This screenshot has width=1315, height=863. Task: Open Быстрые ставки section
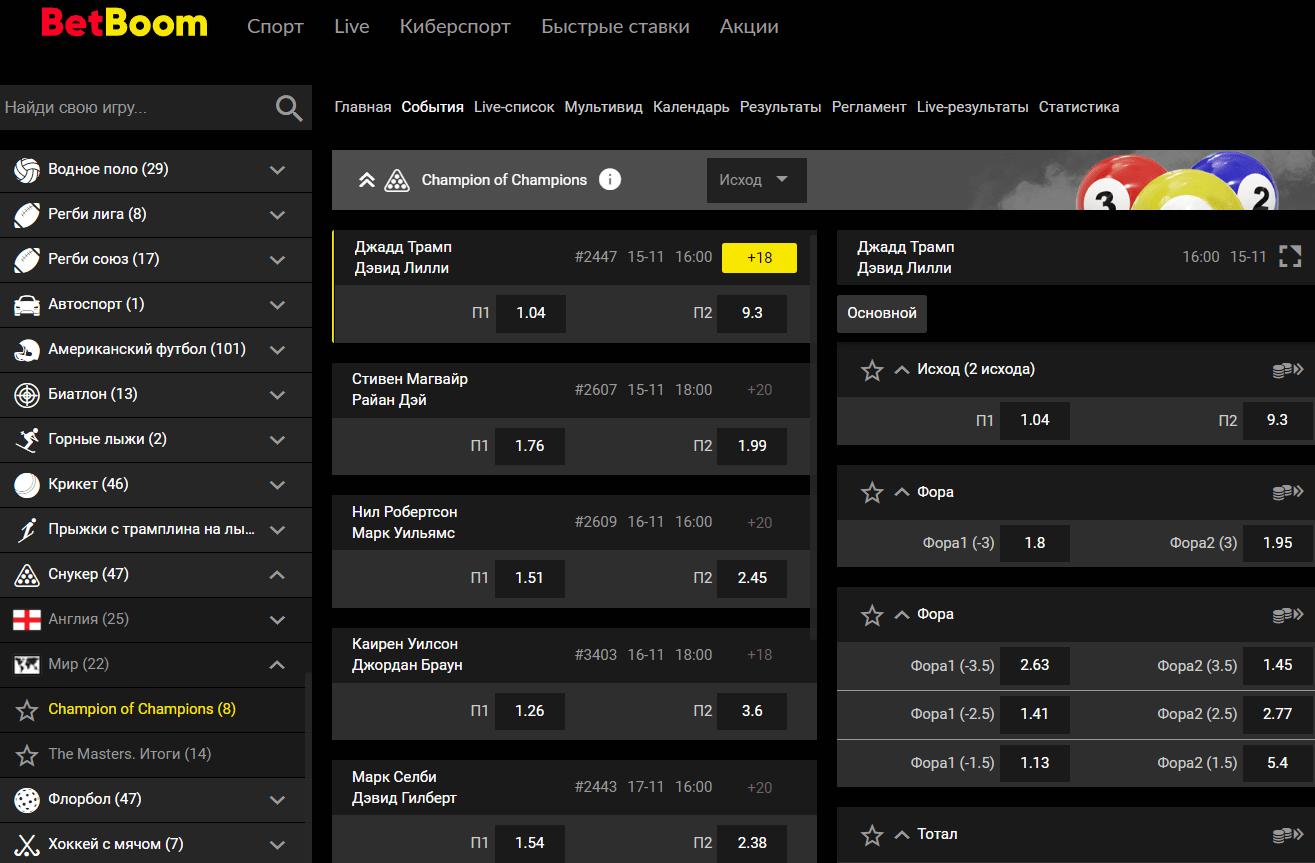(x=615, y=27)
